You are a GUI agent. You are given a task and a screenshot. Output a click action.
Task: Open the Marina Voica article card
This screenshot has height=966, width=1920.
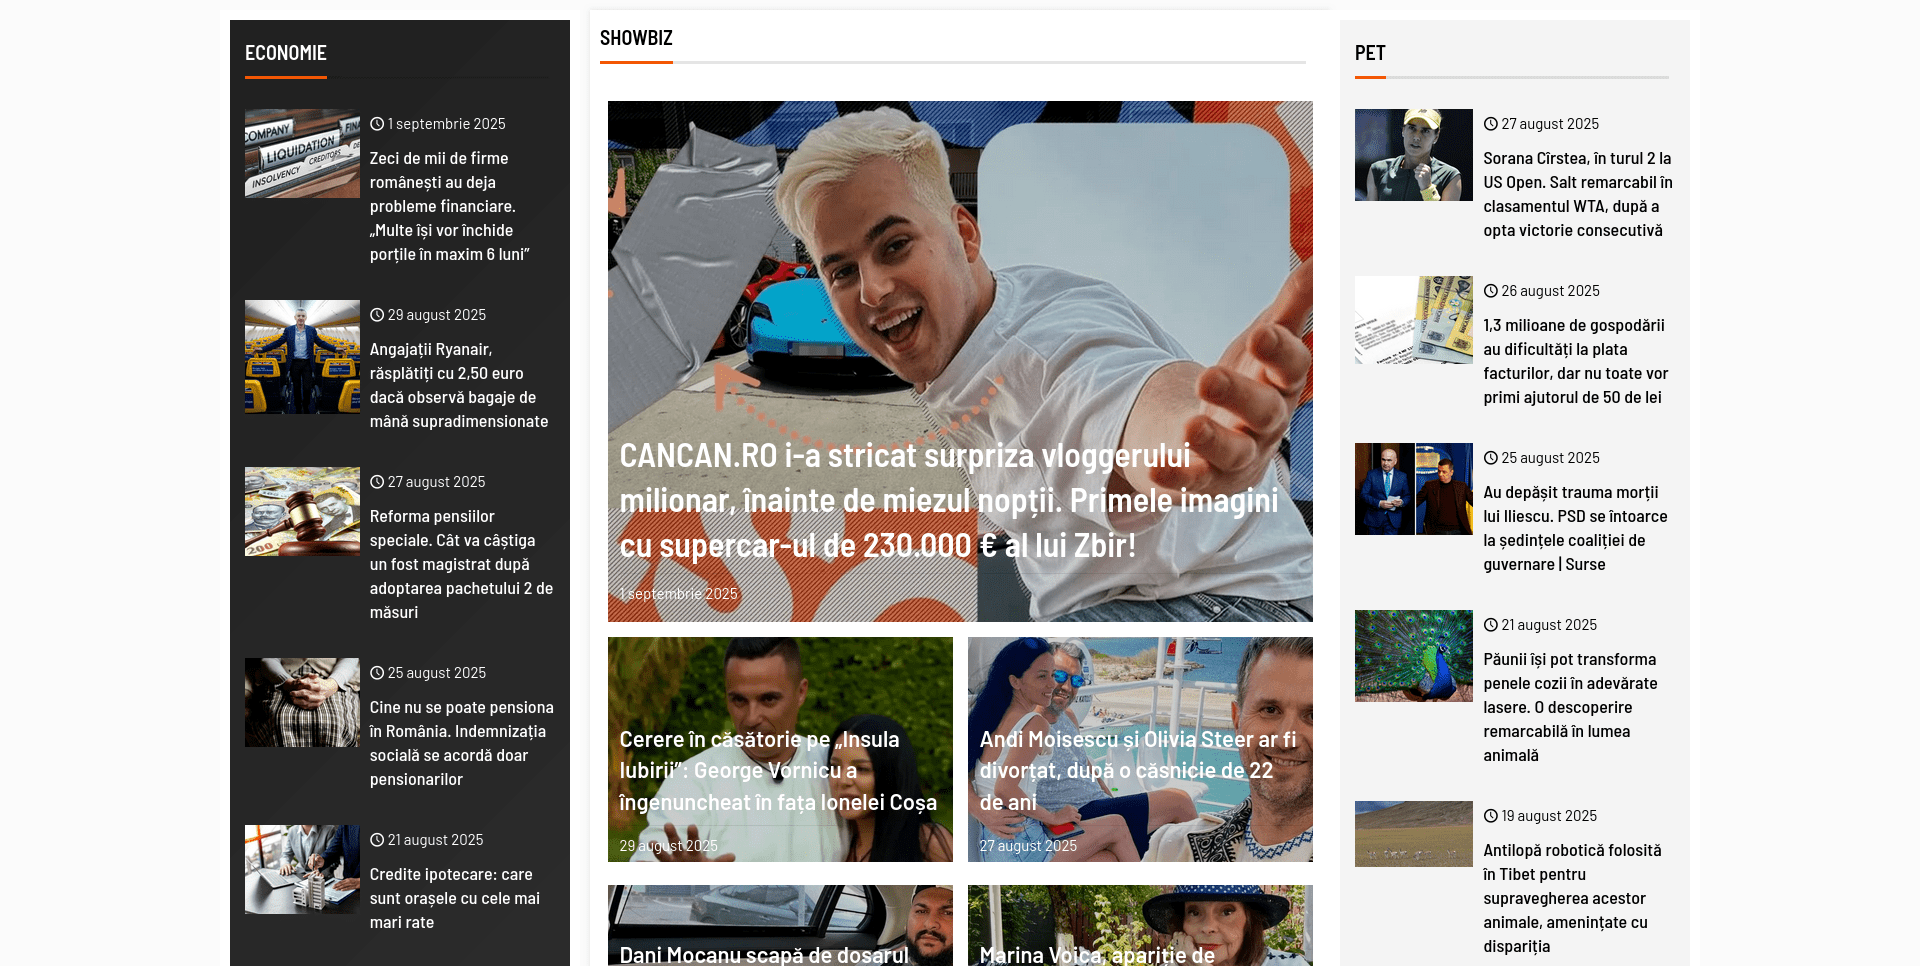(1097, 954)
